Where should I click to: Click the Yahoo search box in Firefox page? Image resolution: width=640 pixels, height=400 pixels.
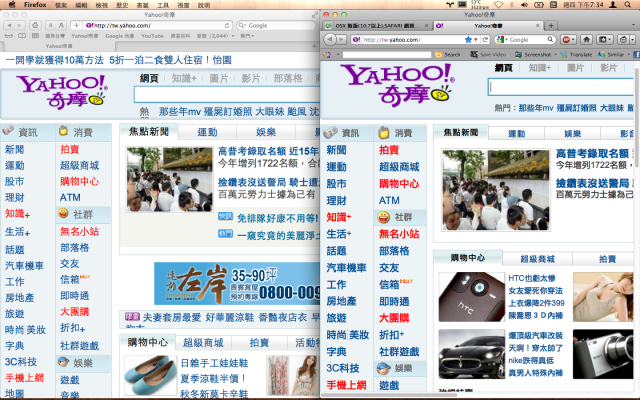(x=561, y=87)
